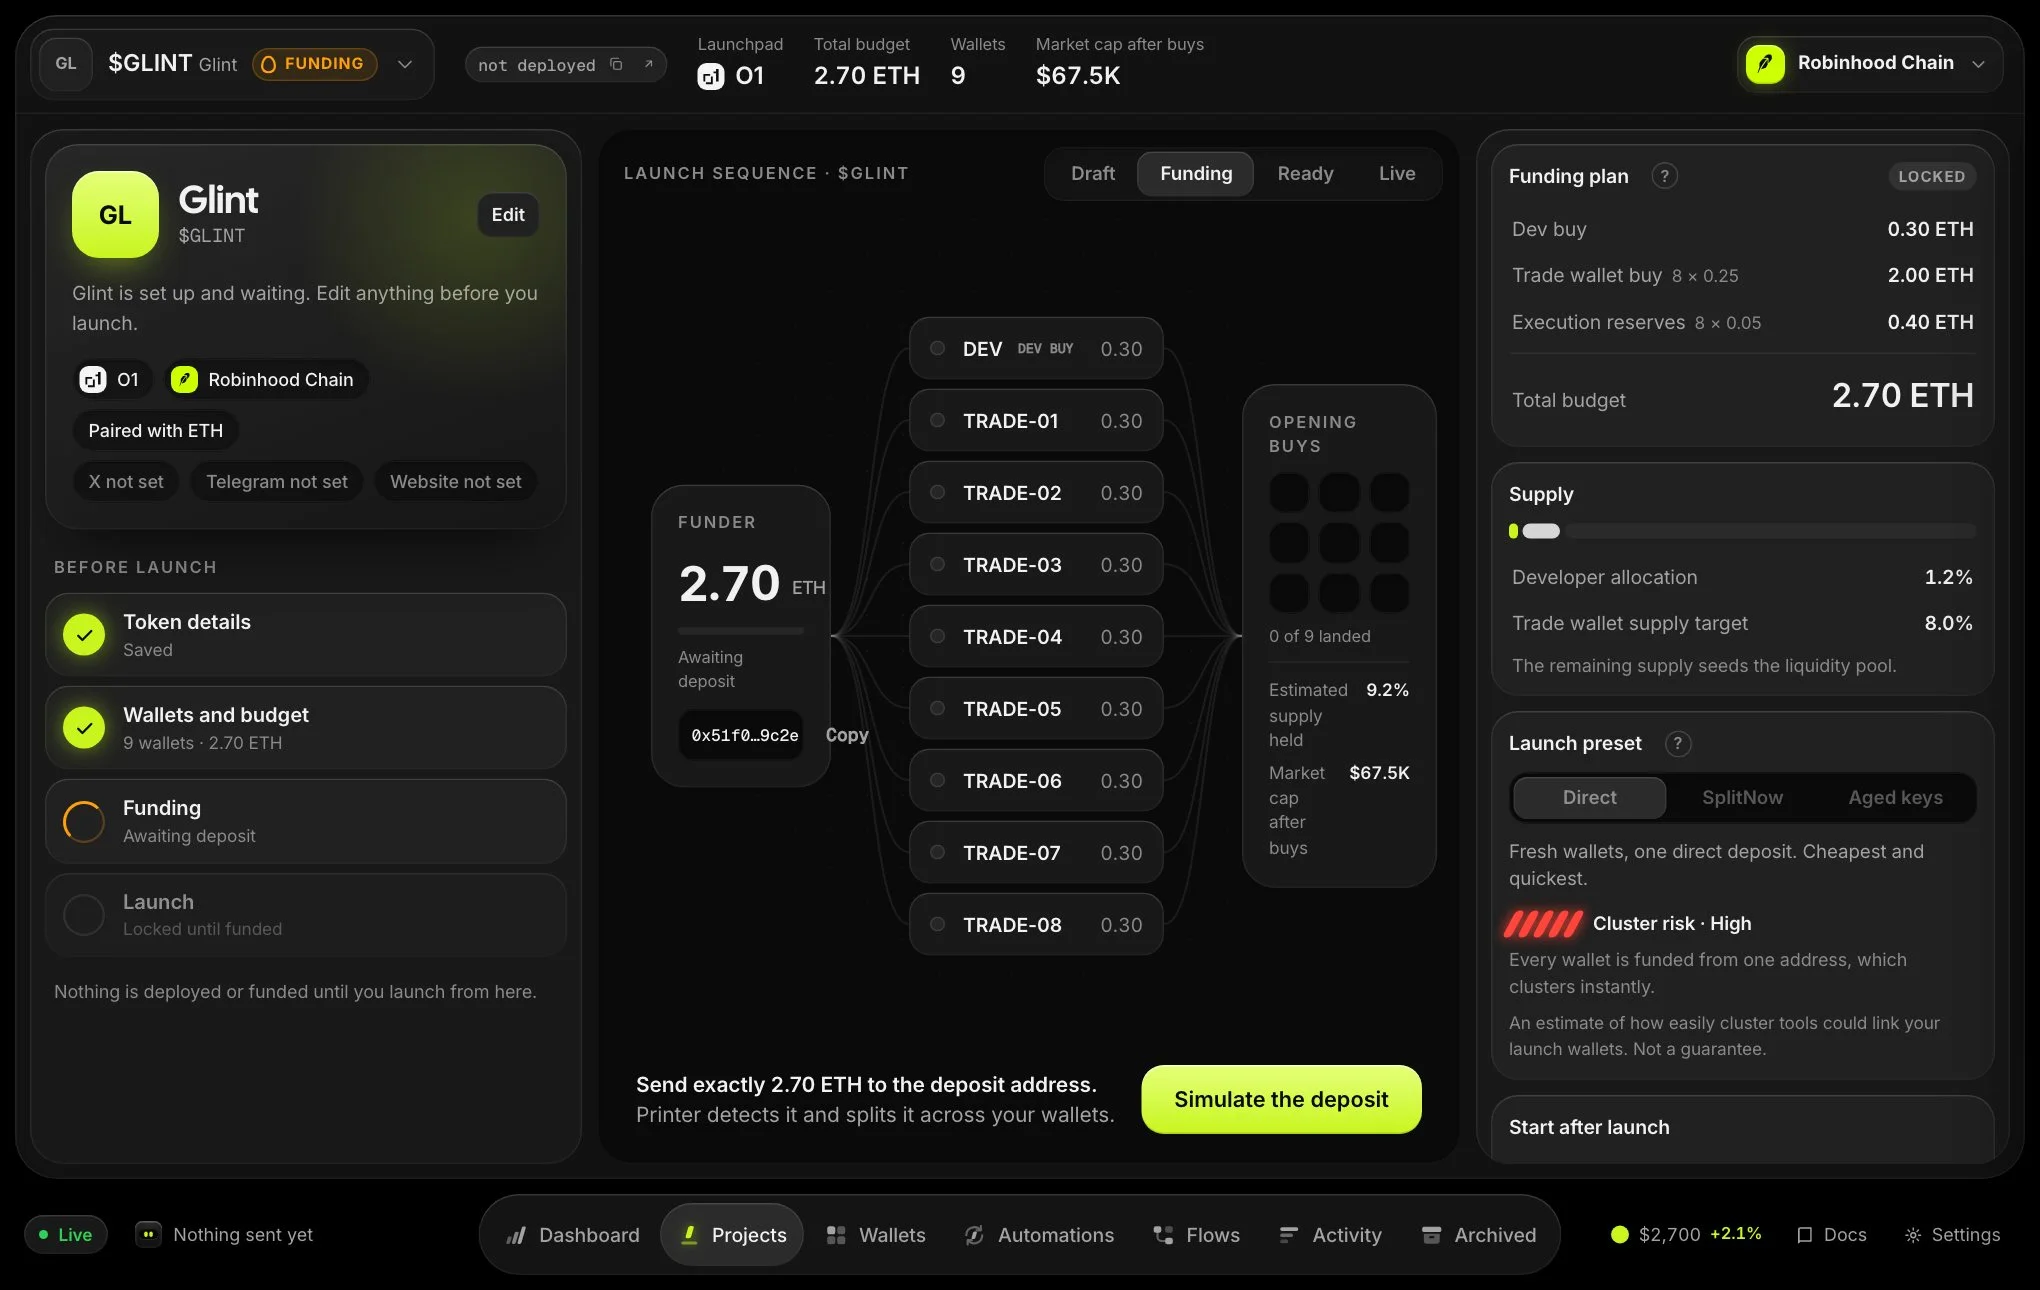Switch to the Ready stage tab
Screen dimensions: 2040x1290
(1305, 174)
